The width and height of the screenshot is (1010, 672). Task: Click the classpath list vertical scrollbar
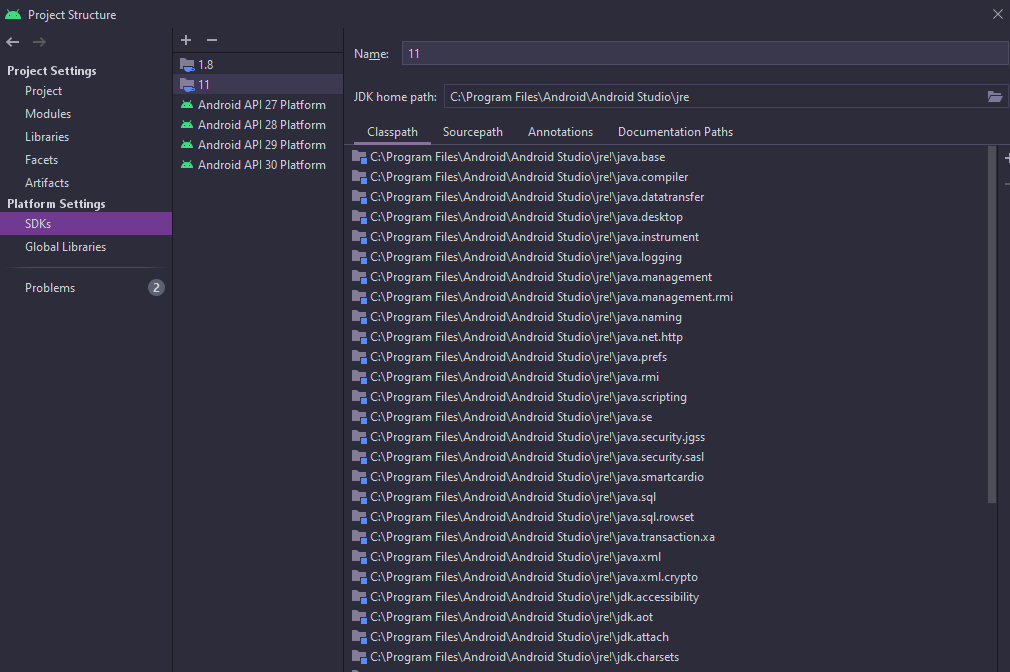992,324
